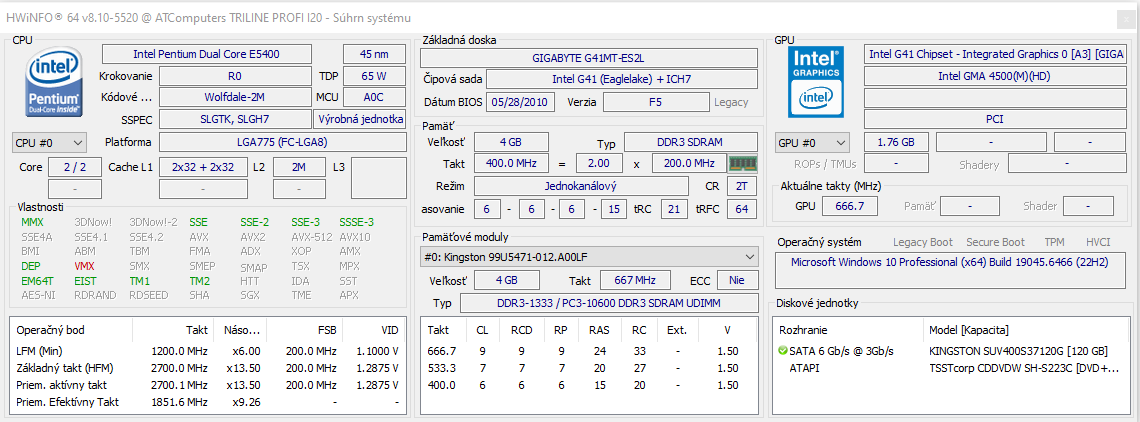The height and width of the screenshot is (422, 1140).
Task: Click the 533.3 memory timing row
Action: tap(589, 368)
